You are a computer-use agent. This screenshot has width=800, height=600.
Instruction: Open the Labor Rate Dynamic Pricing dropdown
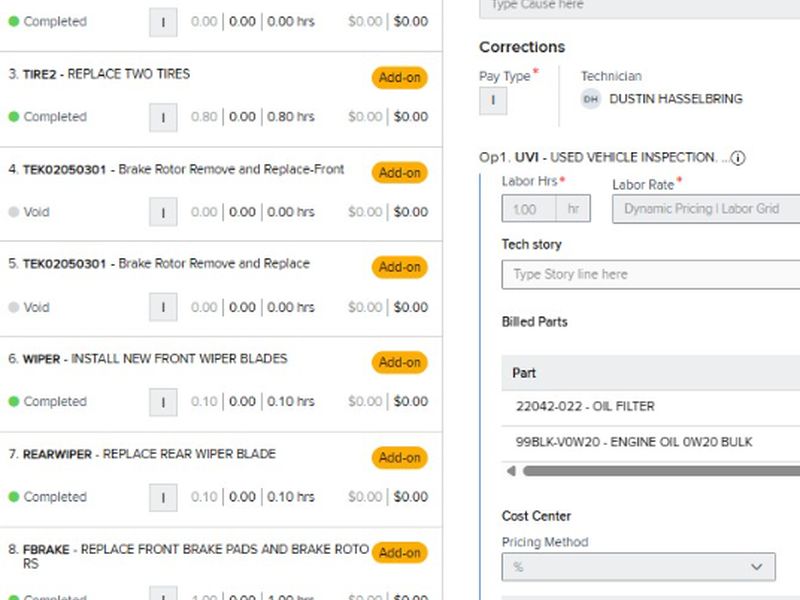[x=706, y=209]
